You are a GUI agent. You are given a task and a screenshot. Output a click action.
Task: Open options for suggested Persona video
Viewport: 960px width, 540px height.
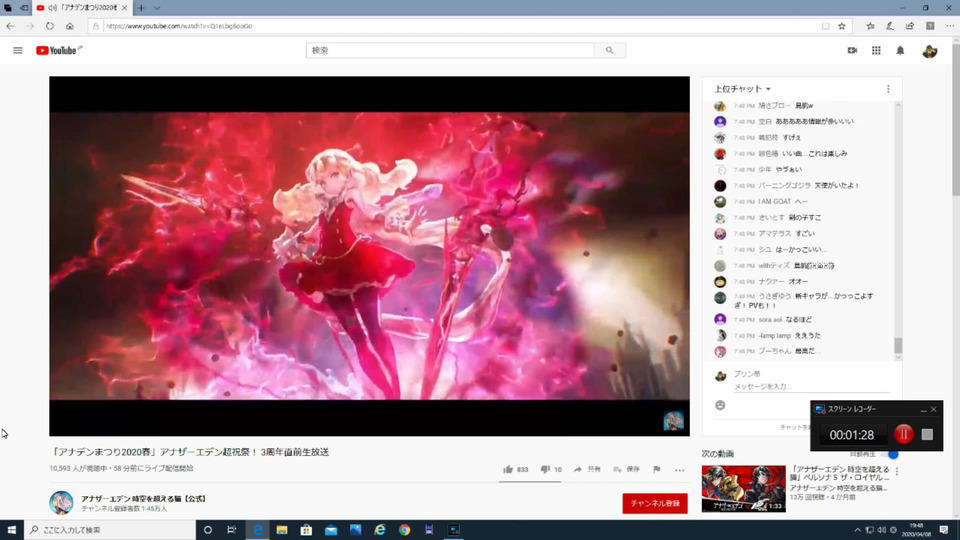[896, 471]
